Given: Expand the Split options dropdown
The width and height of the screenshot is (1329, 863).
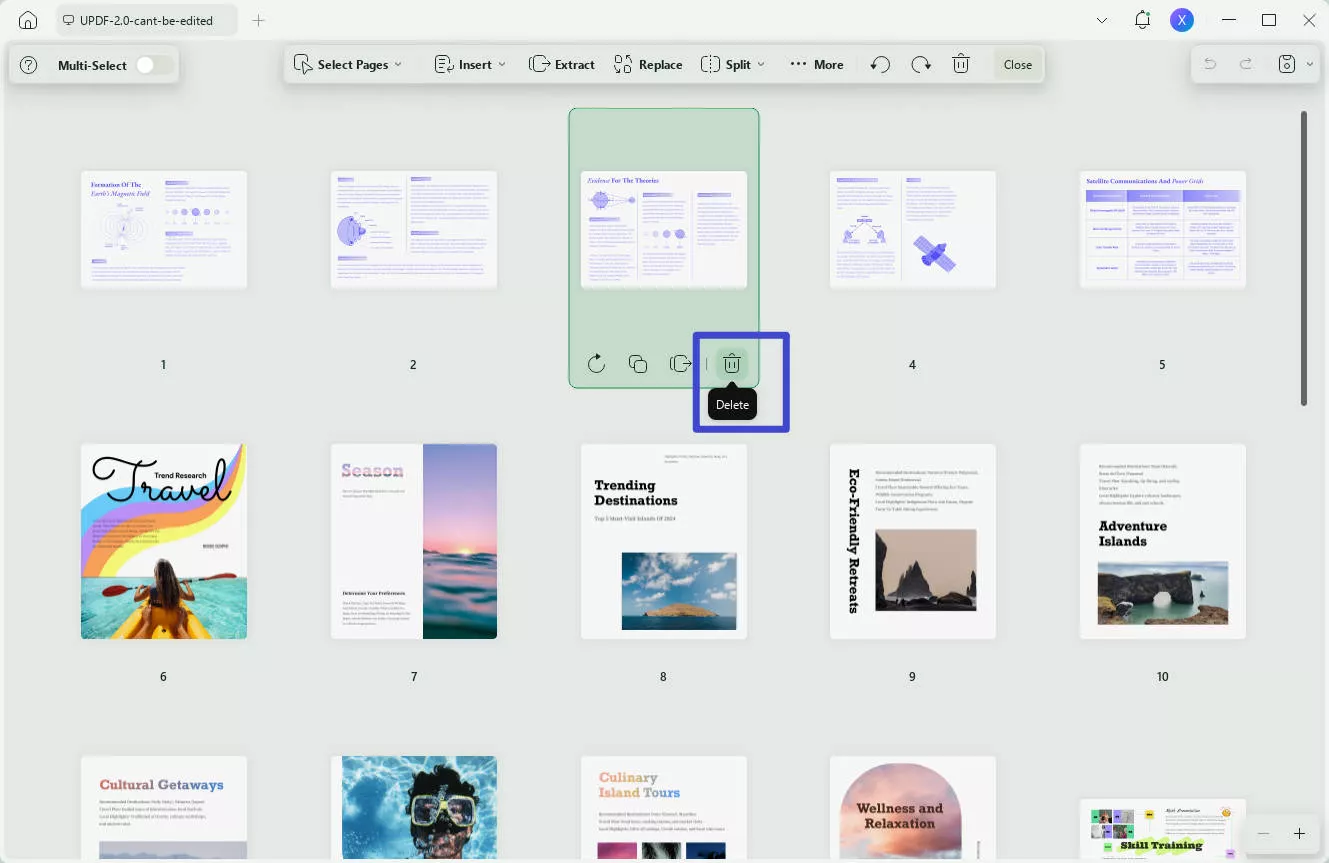Looking at the screenshot, I should 733,65.
